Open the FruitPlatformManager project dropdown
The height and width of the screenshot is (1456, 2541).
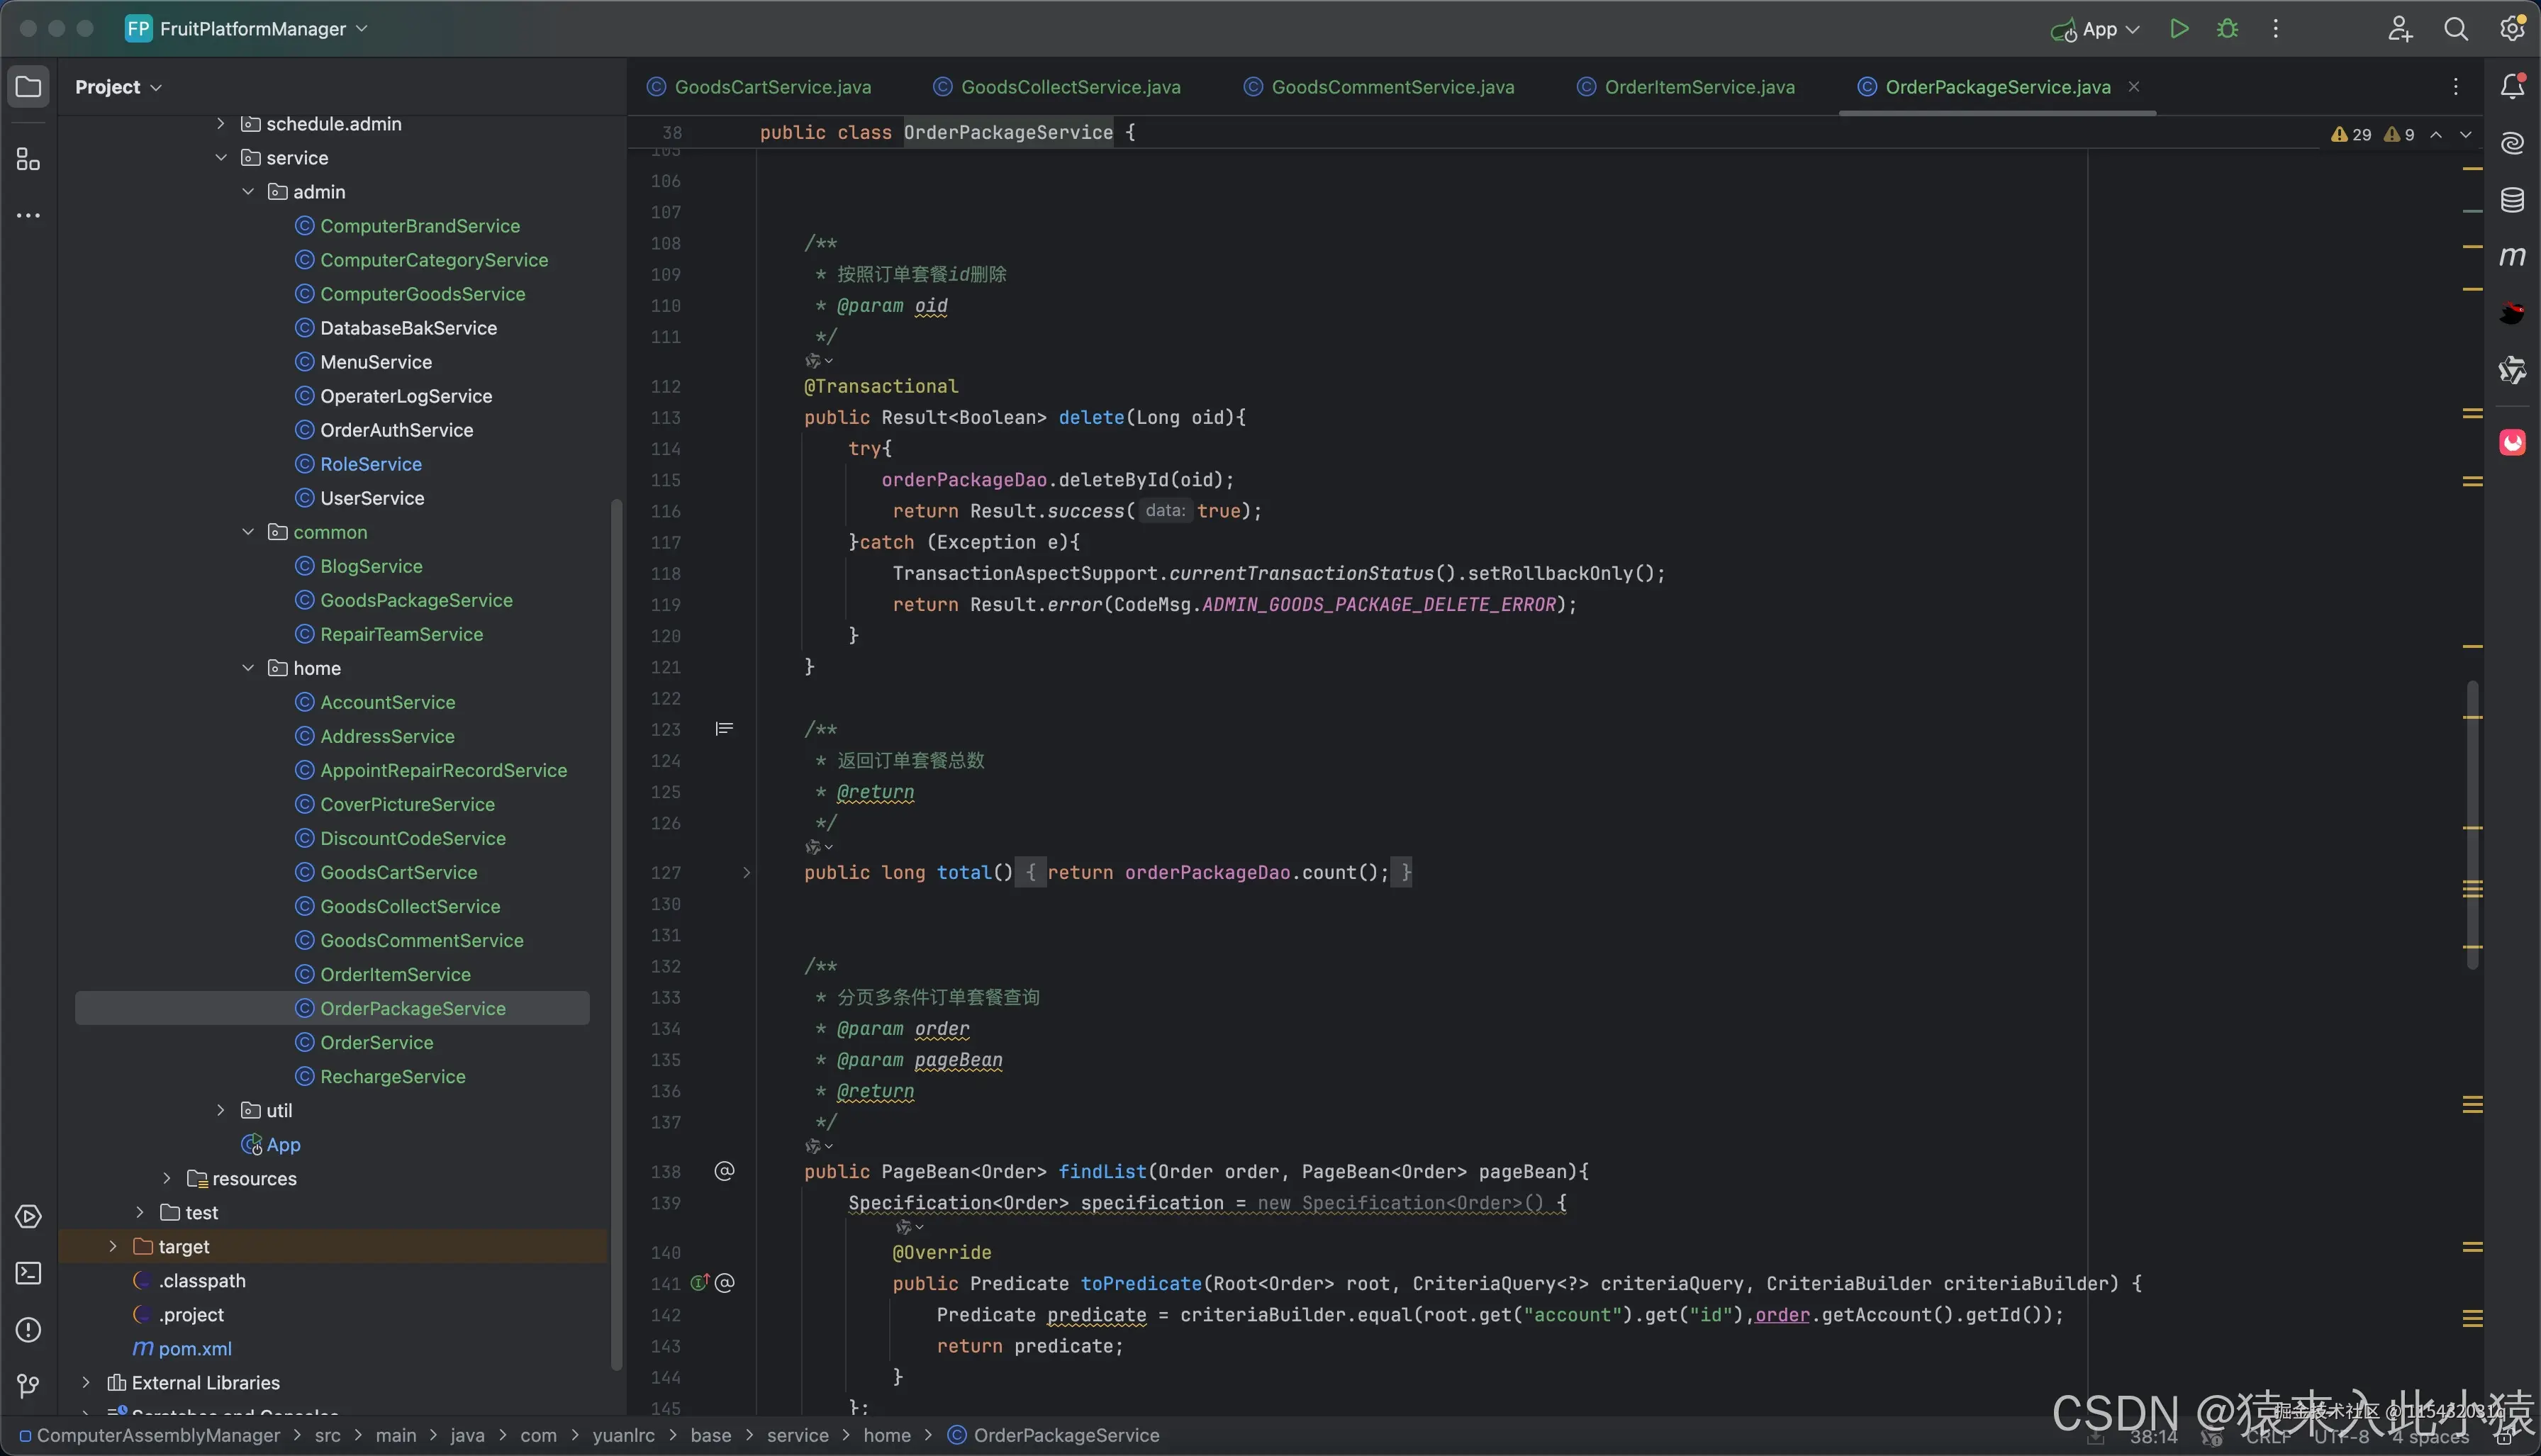coord(252,29)
